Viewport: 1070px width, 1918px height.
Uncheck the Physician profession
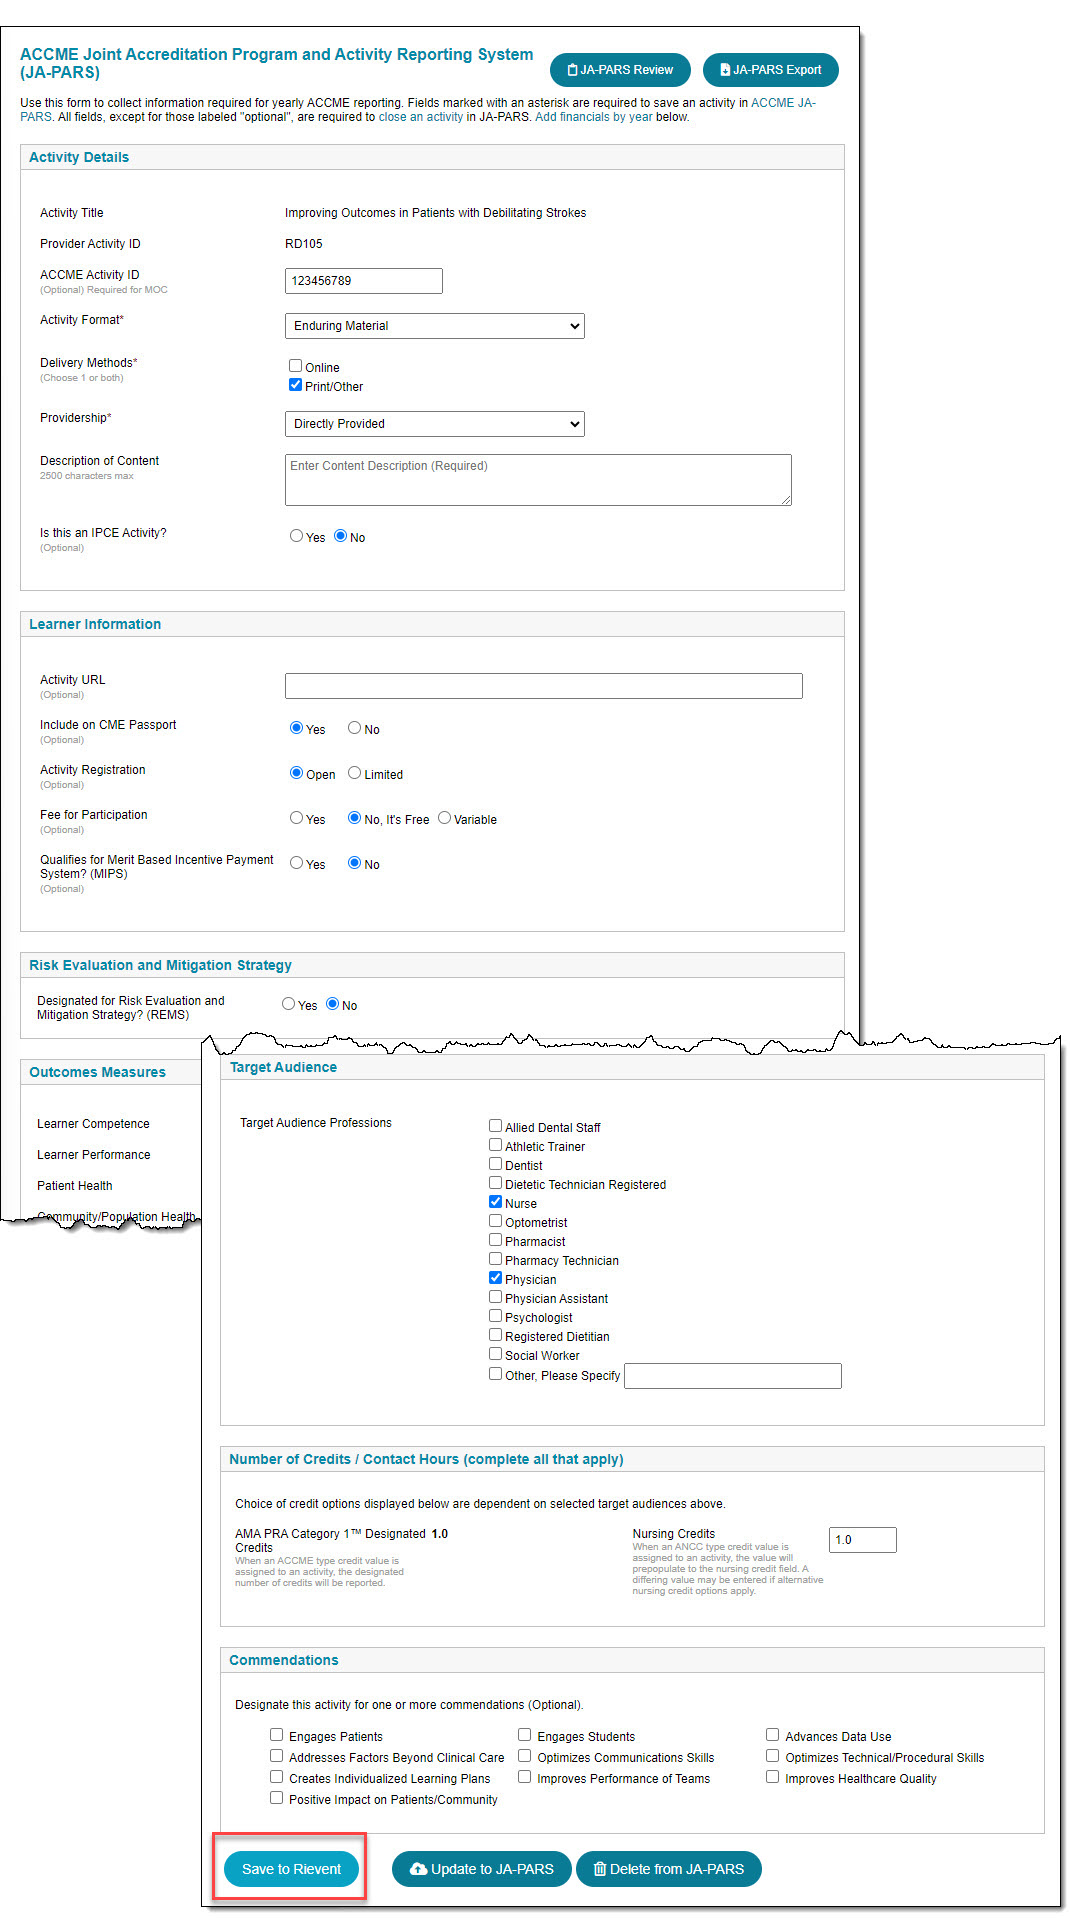click(x=495, y=1278)
